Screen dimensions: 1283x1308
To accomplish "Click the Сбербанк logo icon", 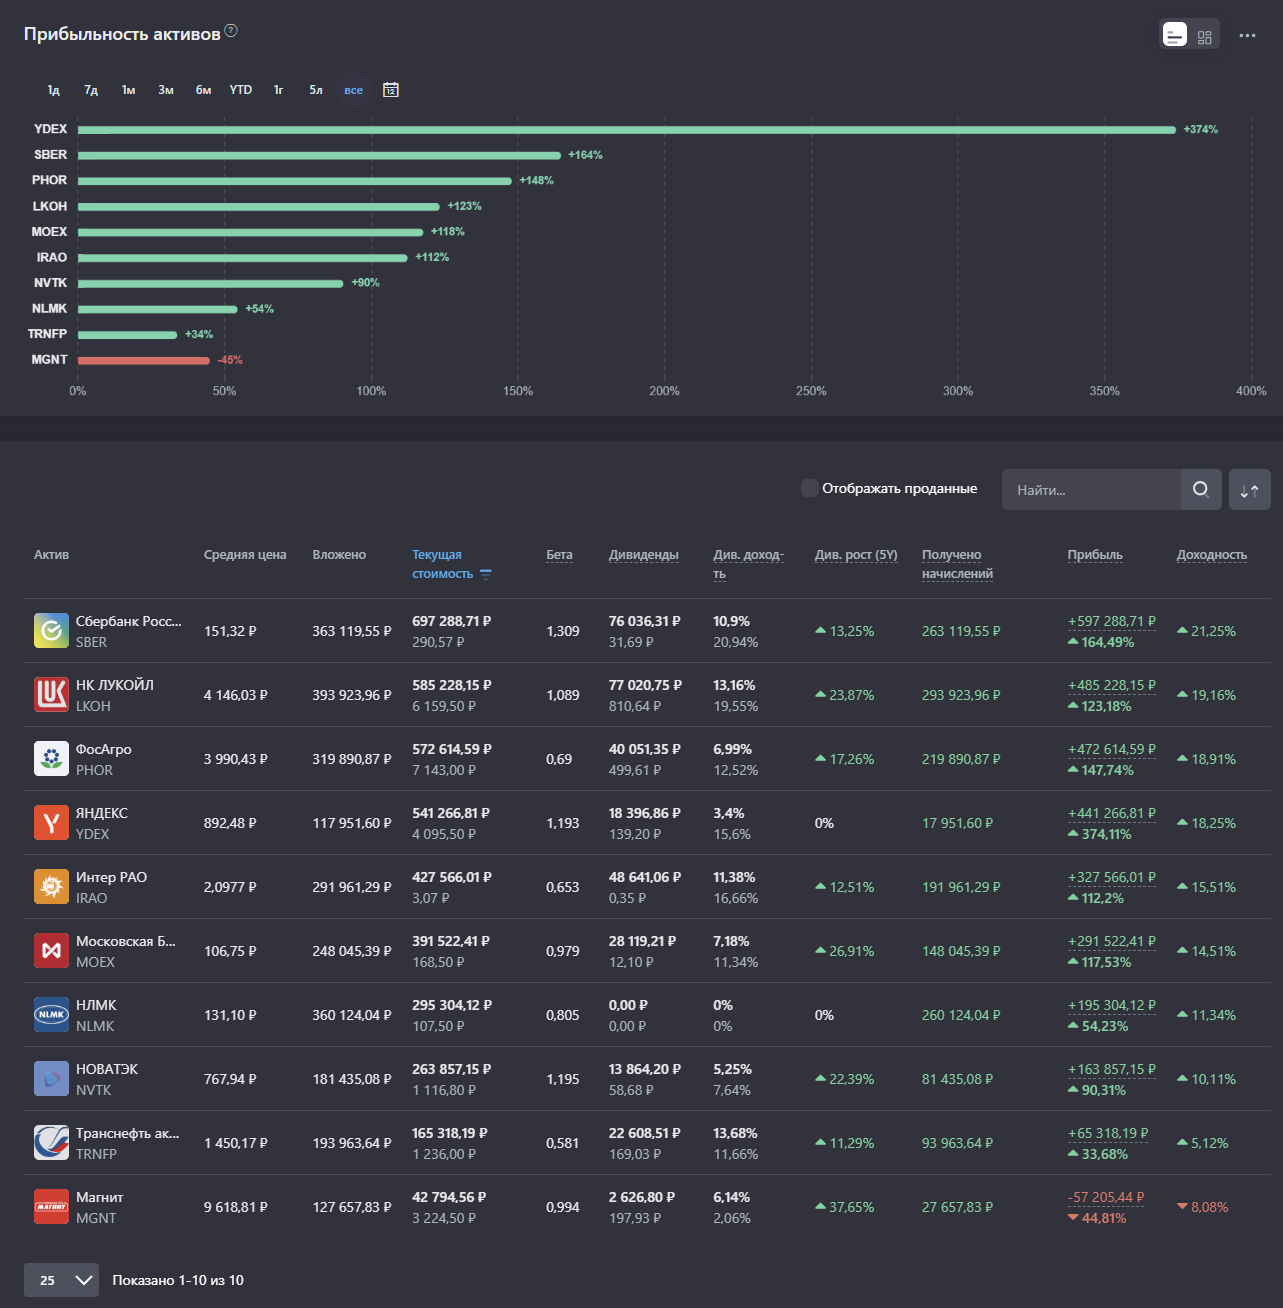I will tap(52, 631).
